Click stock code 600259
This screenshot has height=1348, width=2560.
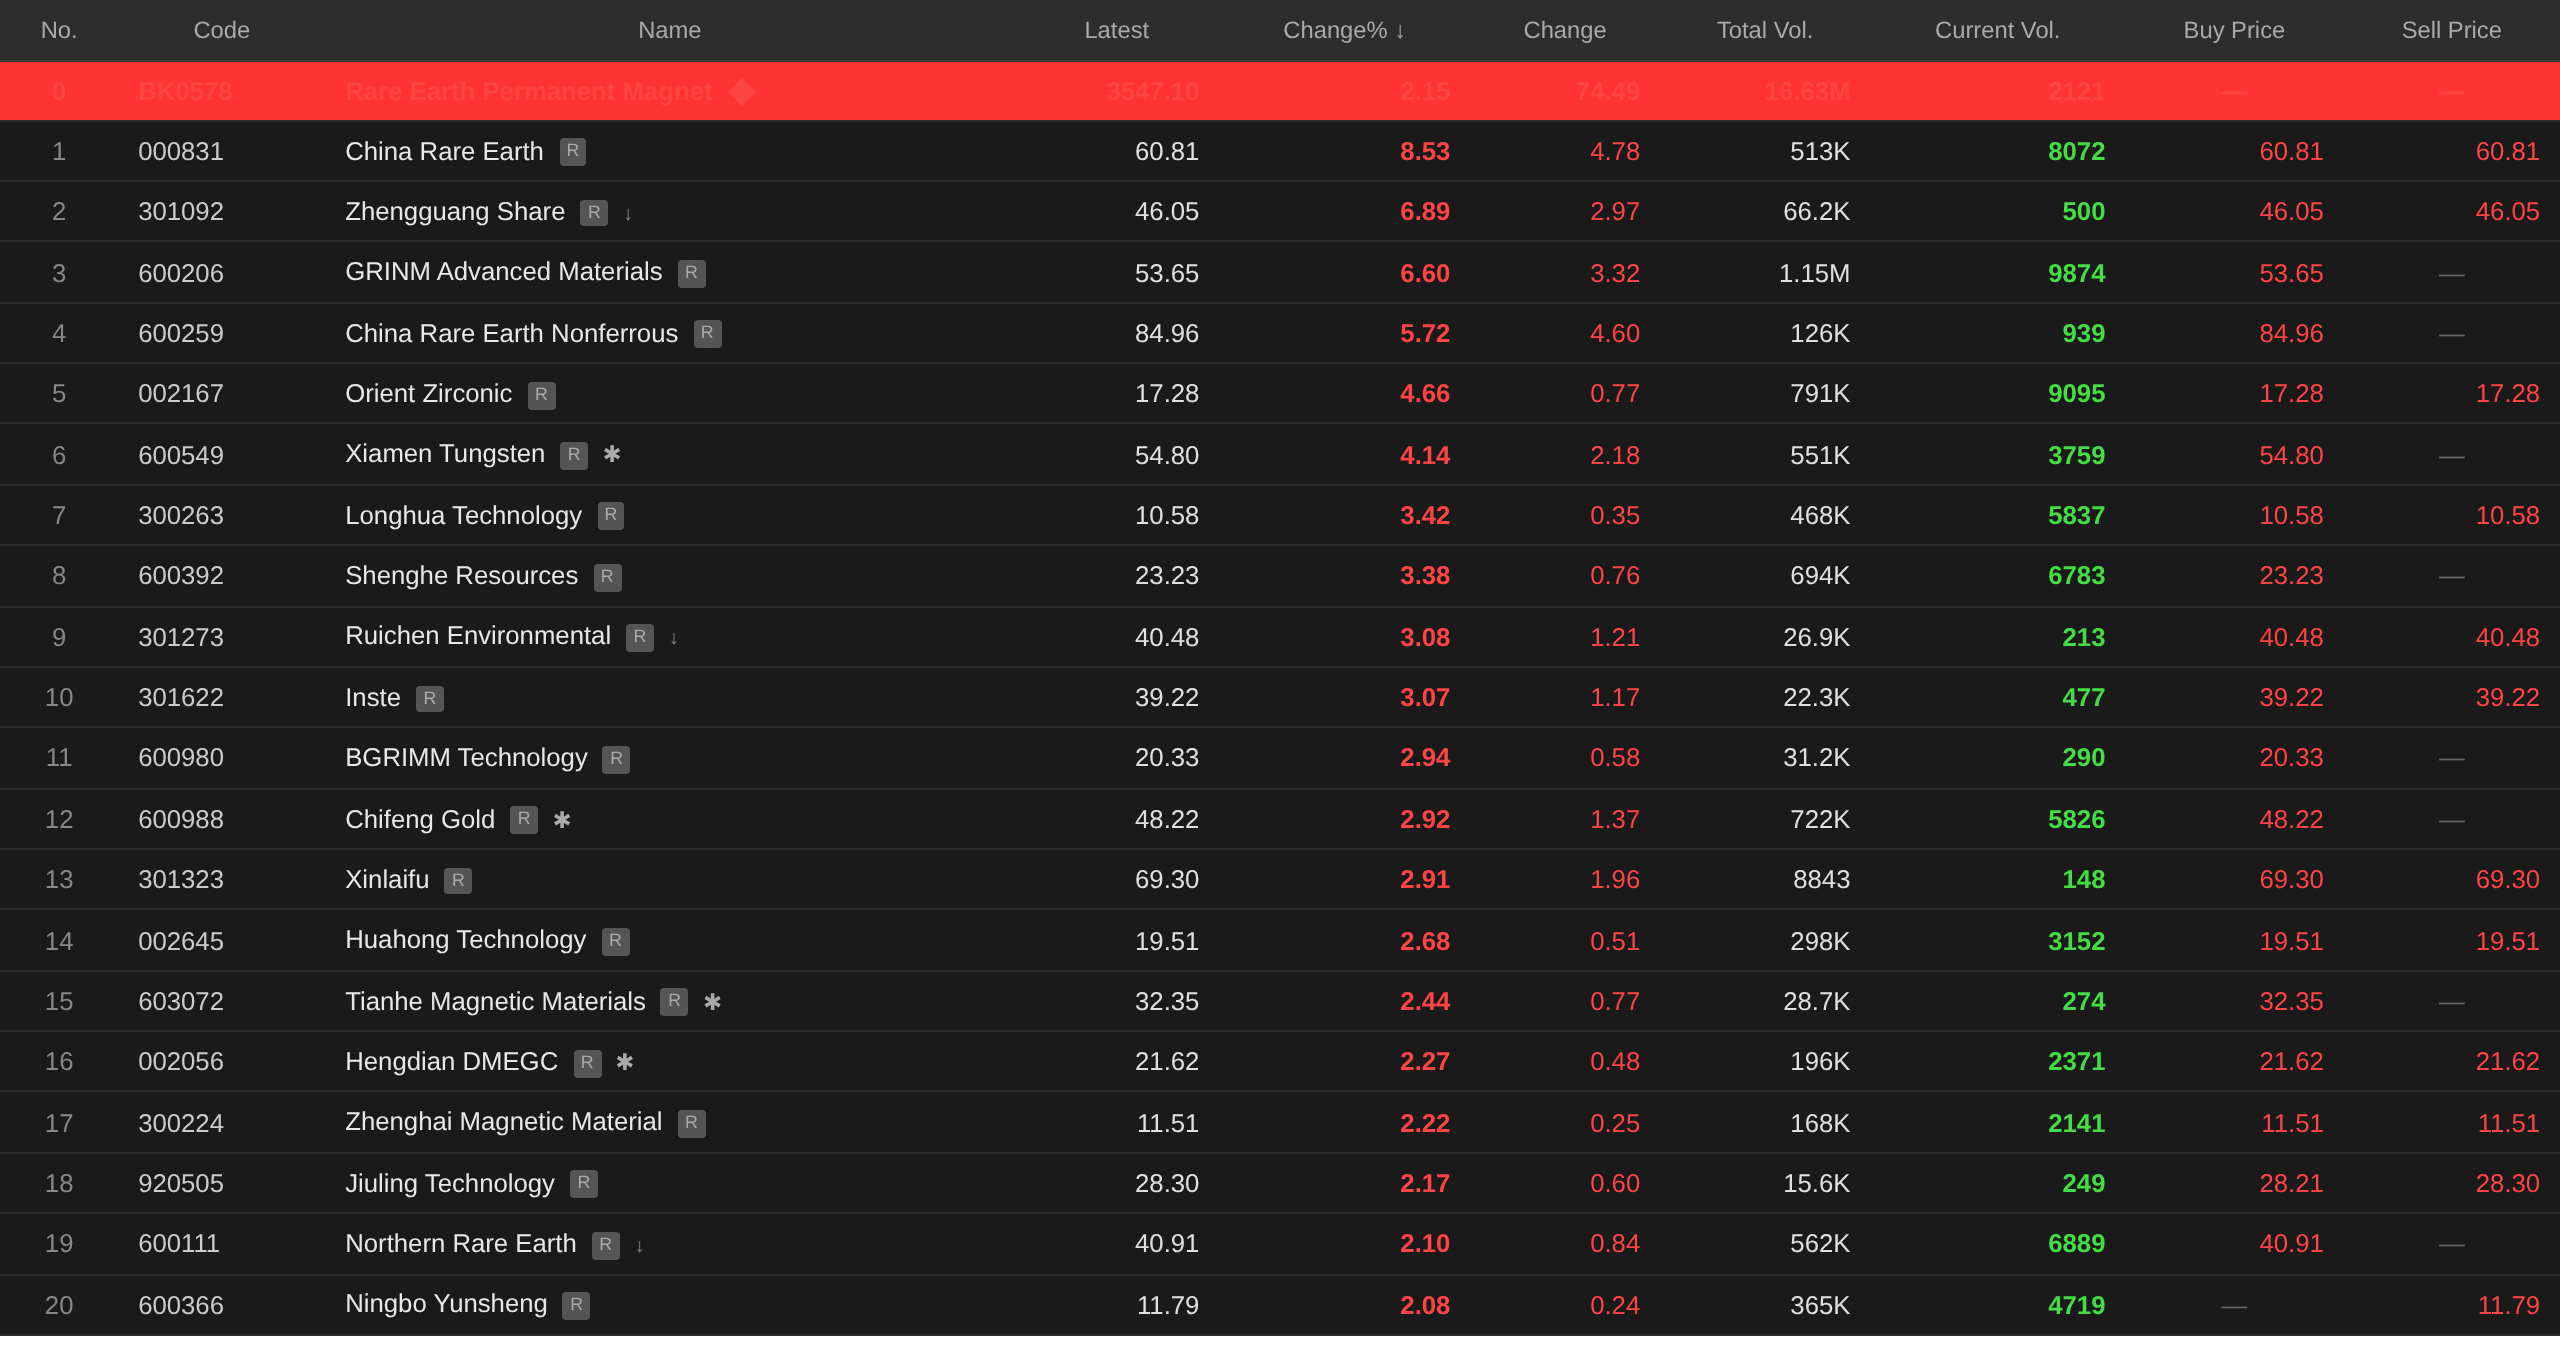181,334
